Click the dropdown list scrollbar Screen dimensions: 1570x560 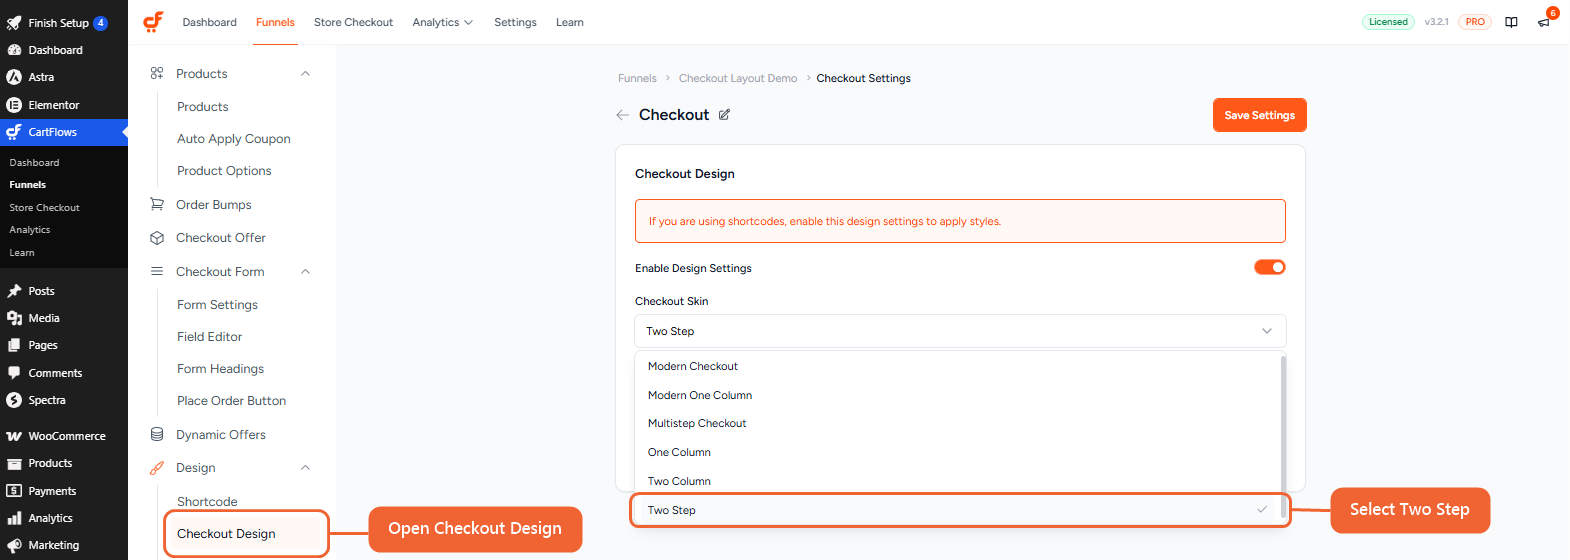click(1283, 436)
